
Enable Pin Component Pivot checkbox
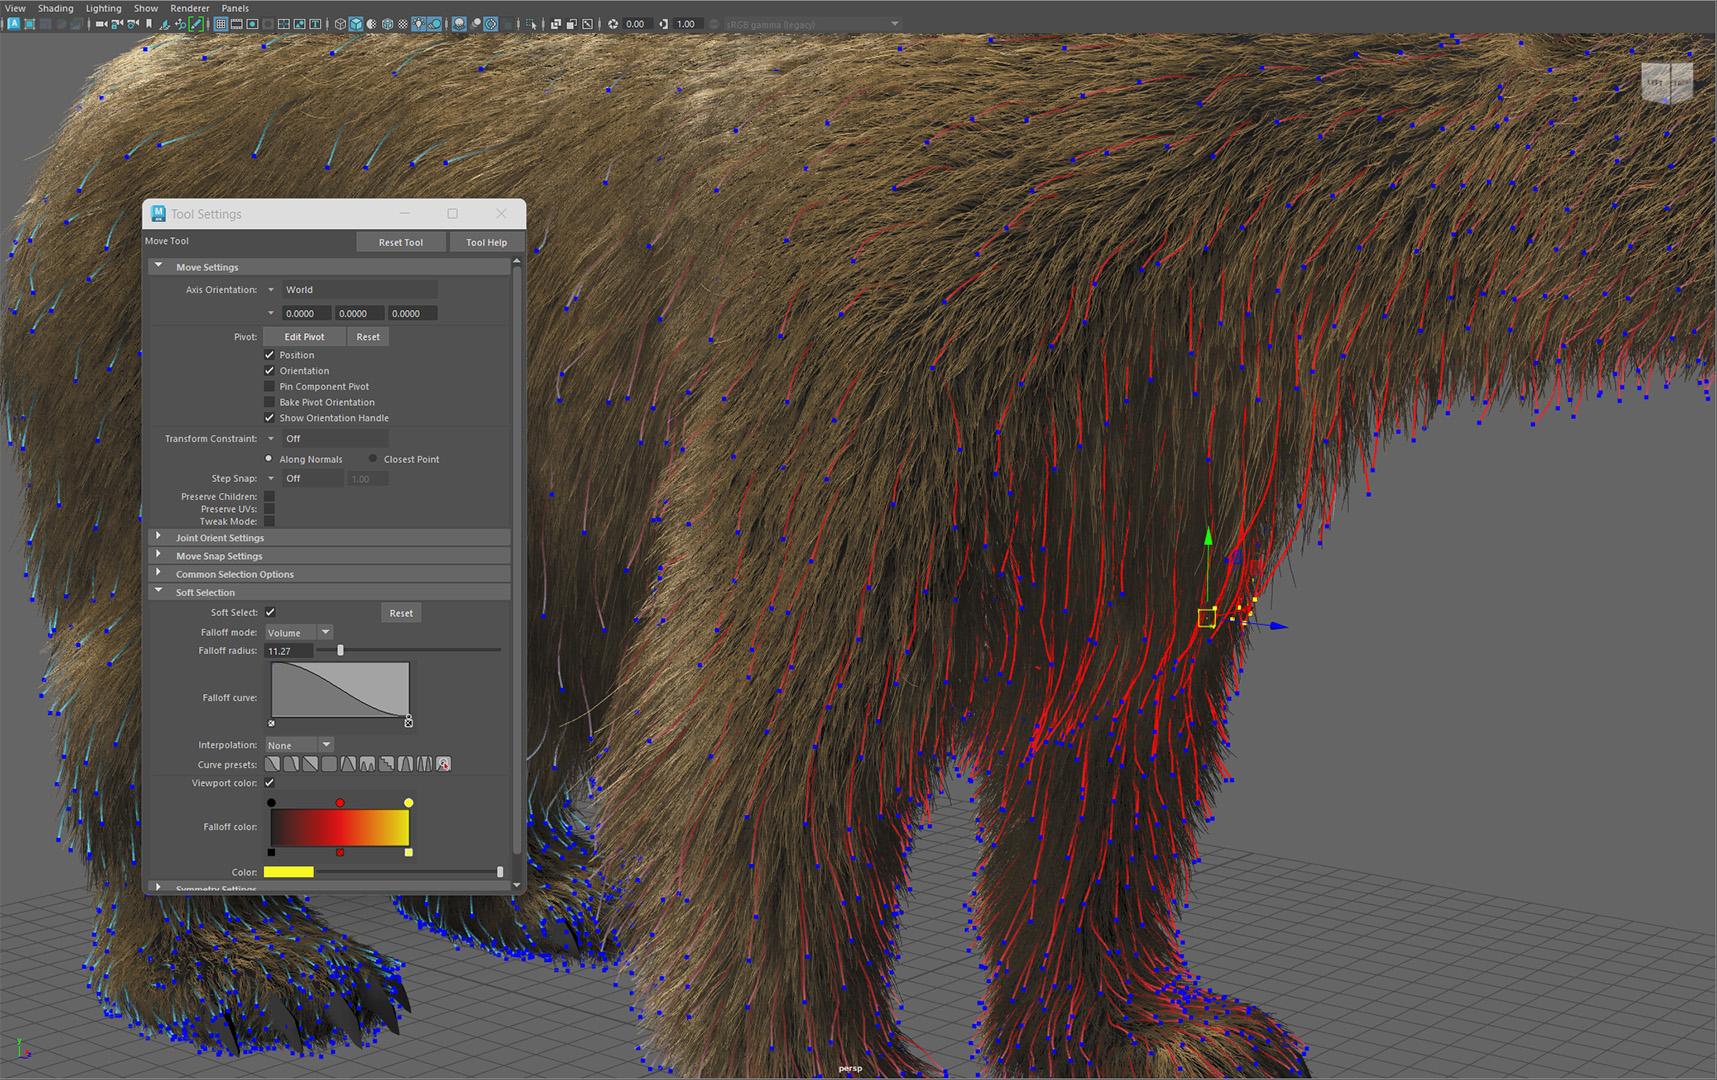[x=269, y=386]
